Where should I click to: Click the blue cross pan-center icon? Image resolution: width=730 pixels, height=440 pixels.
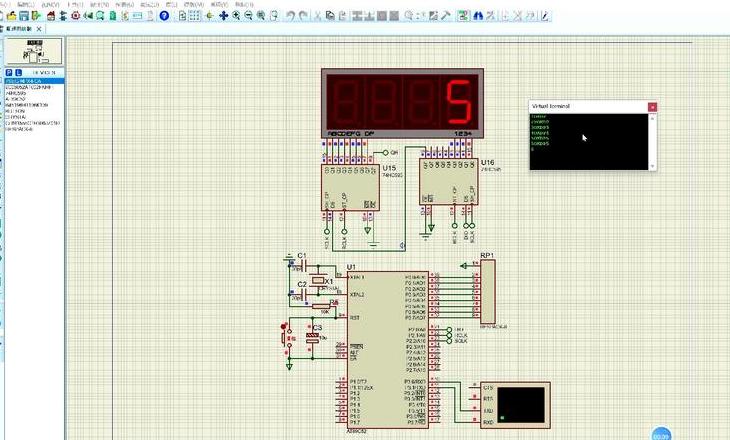point(223,16)
